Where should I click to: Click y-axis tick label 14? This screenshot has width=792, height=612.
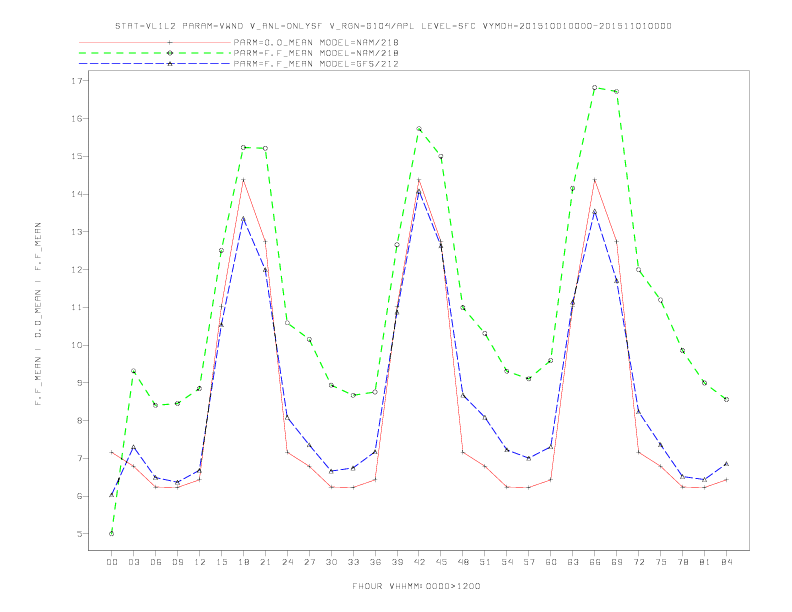(77, 194)
